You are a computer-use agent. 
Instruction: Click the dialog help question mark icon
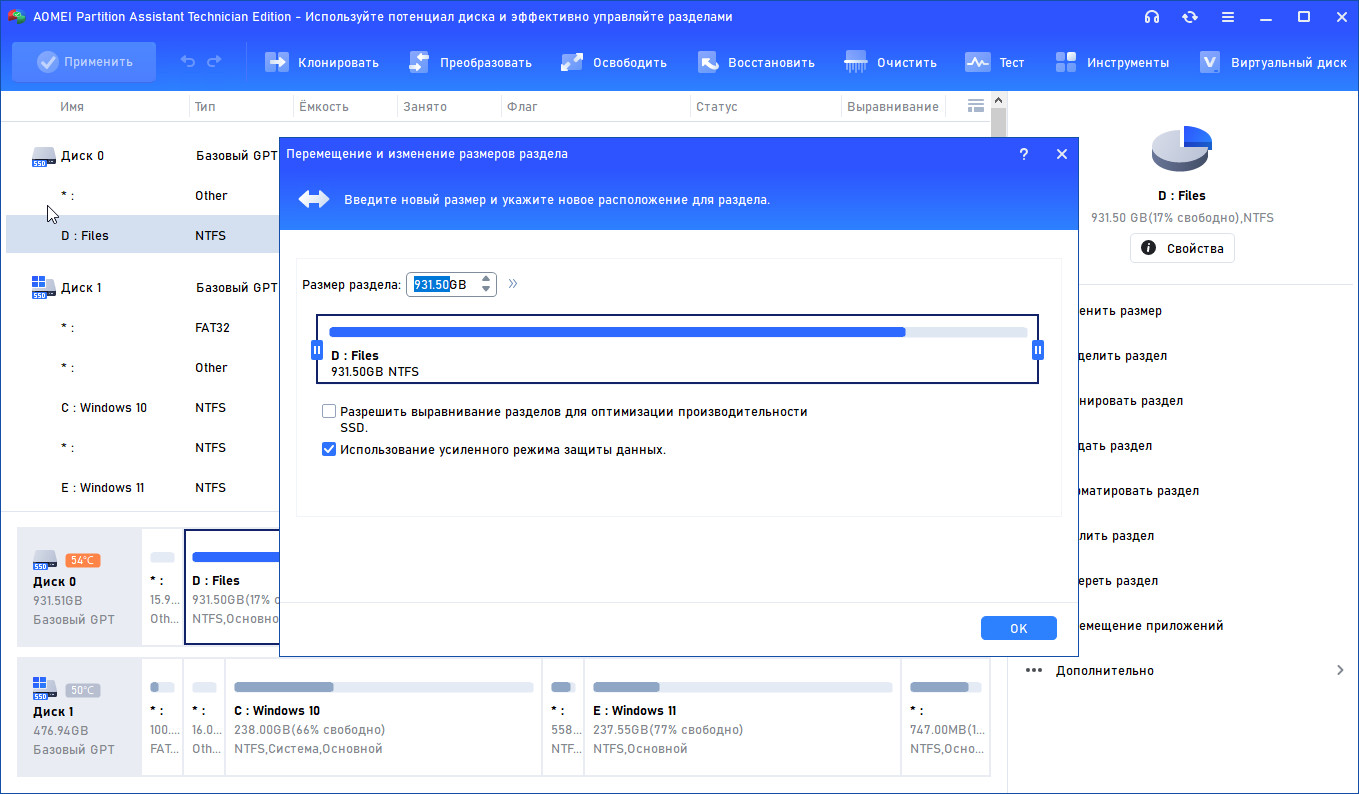[1023, 154]
